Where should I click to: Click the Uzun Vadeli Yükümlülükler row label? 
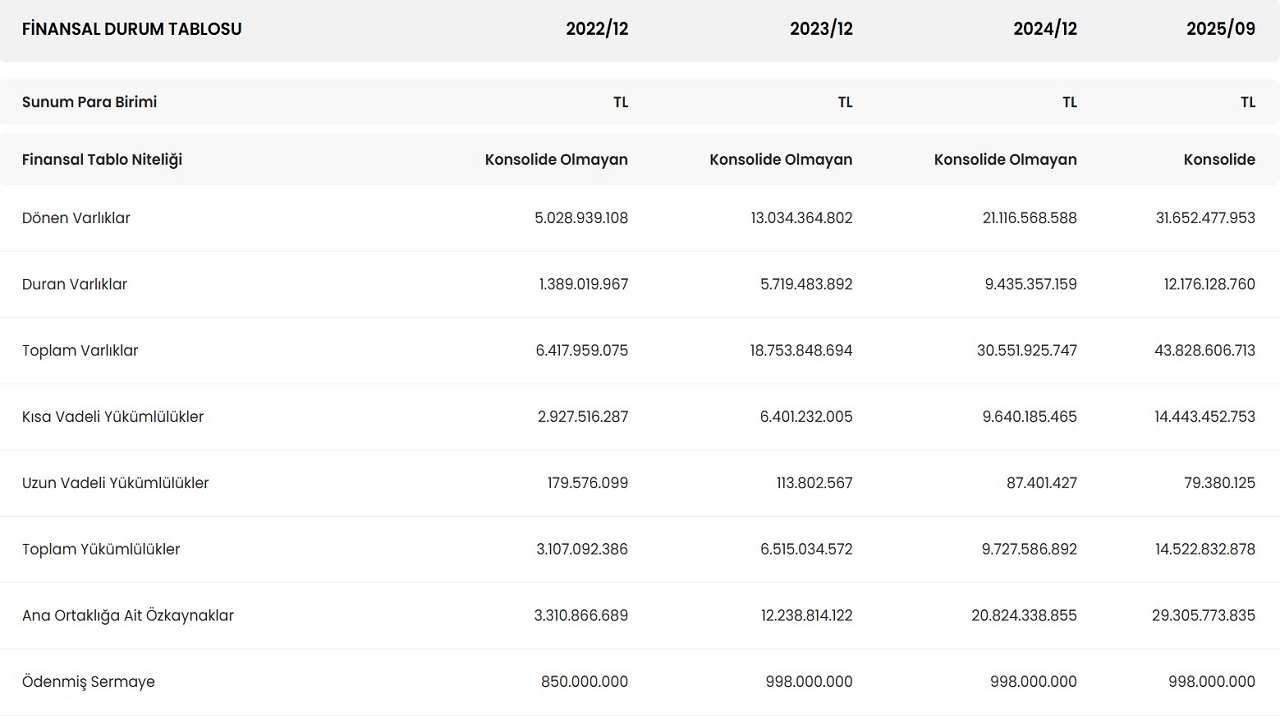[x=116, y=483]
